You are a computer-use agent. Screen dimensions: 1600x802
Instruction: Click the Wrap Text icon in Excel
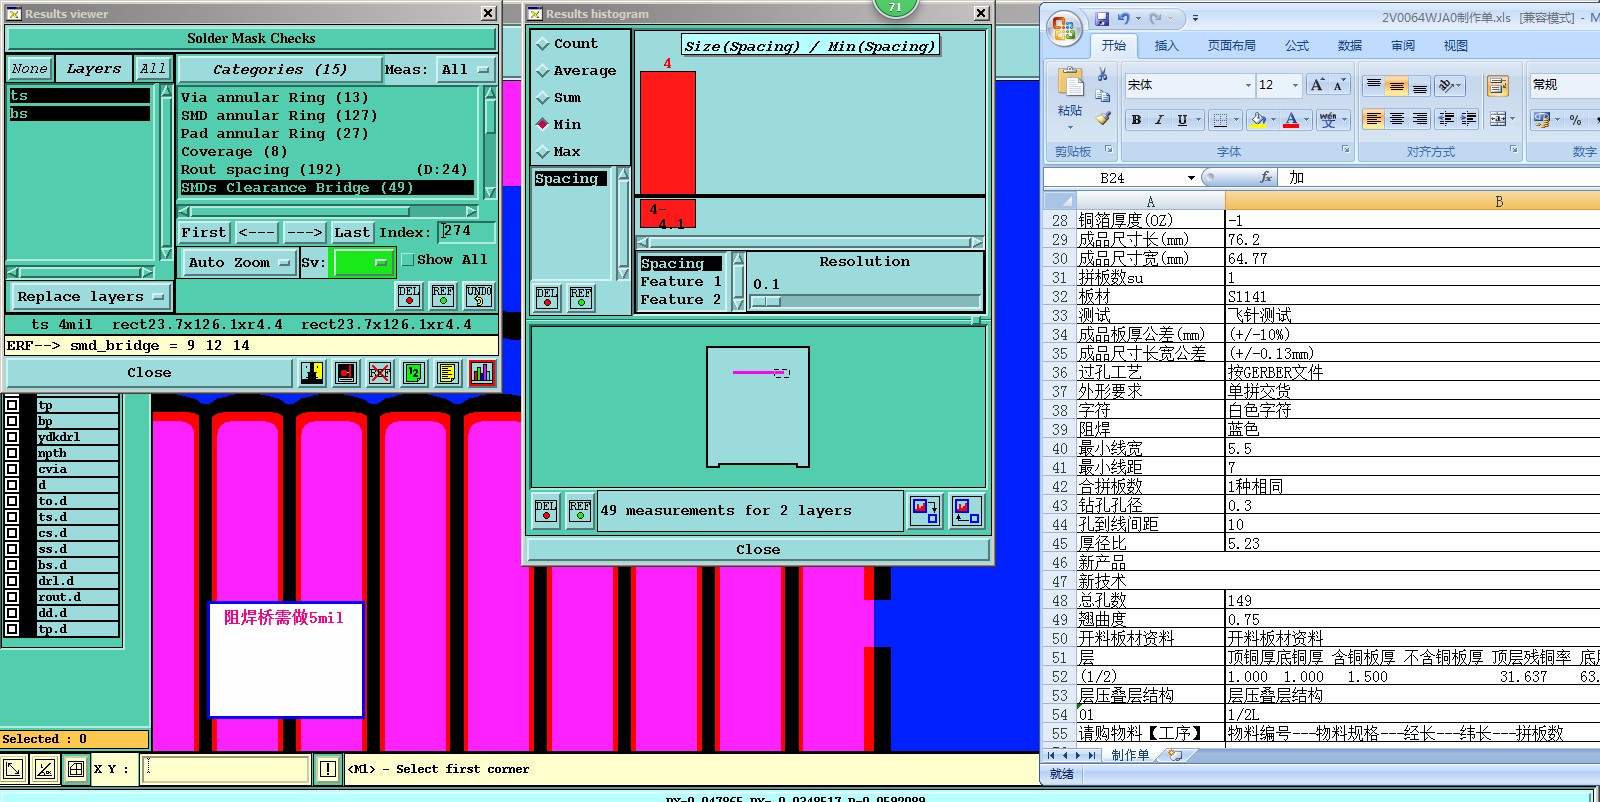(x=1498, y=85)
